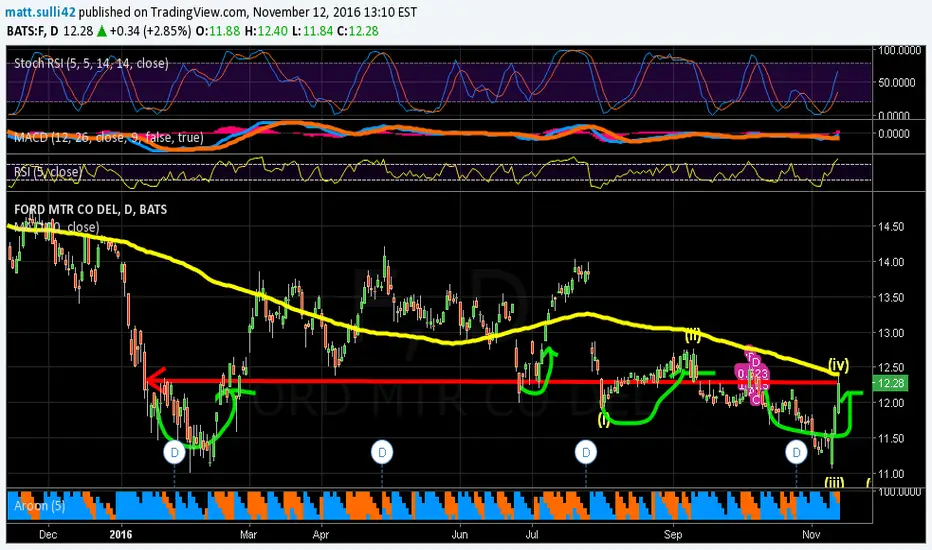
Task: Select the yellow (i) wave label
Action: (x=604, y=422)
